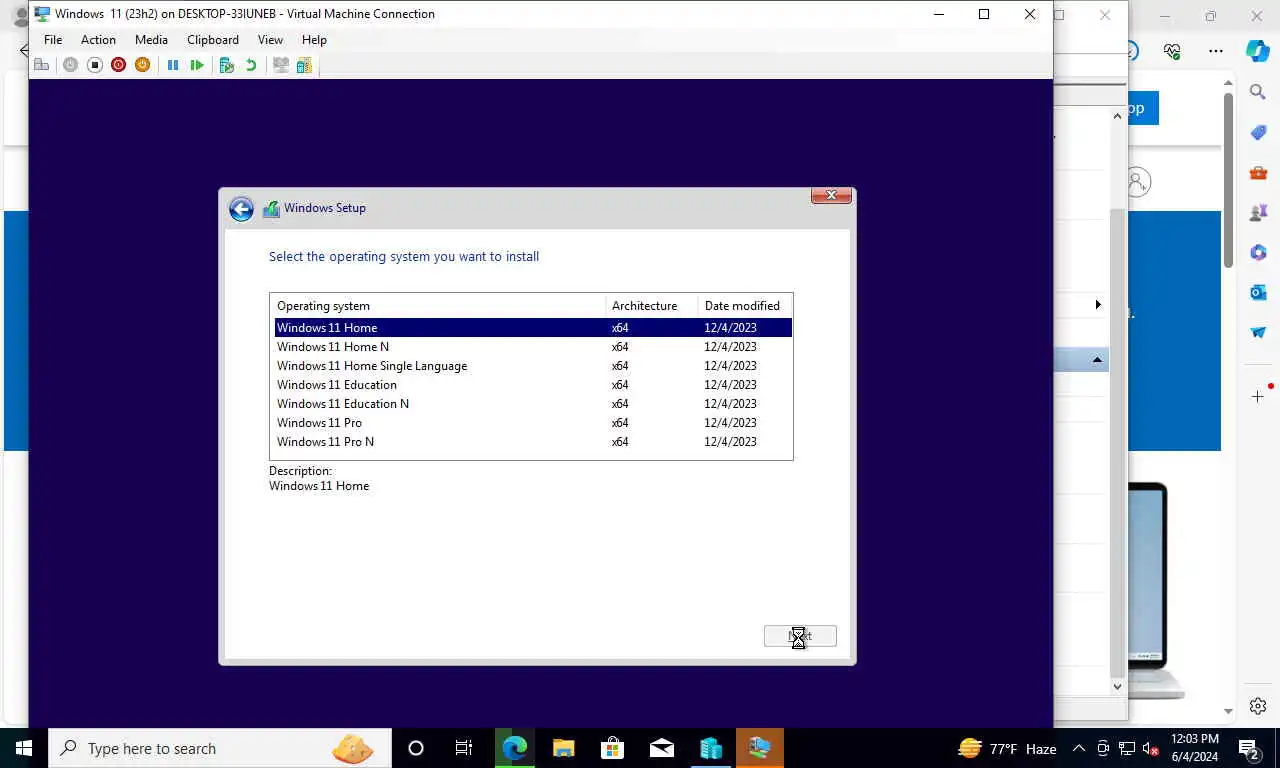Open Copilot in Edge sidebar
The width and height of the screenshot is (1280, 768).
1258,51
